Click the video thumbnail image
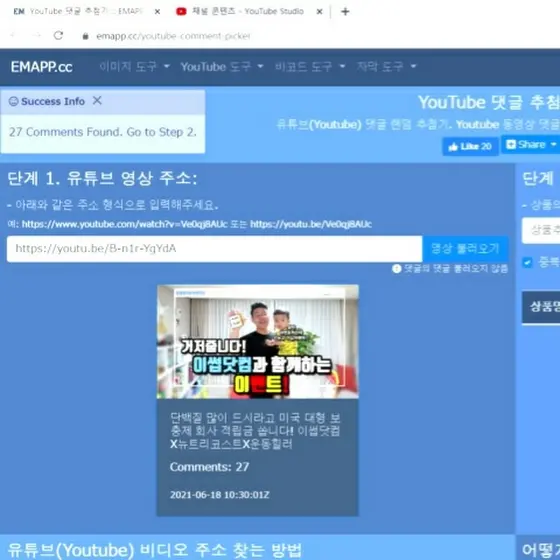This screenshot has height=560, width=560. [258, 342]
